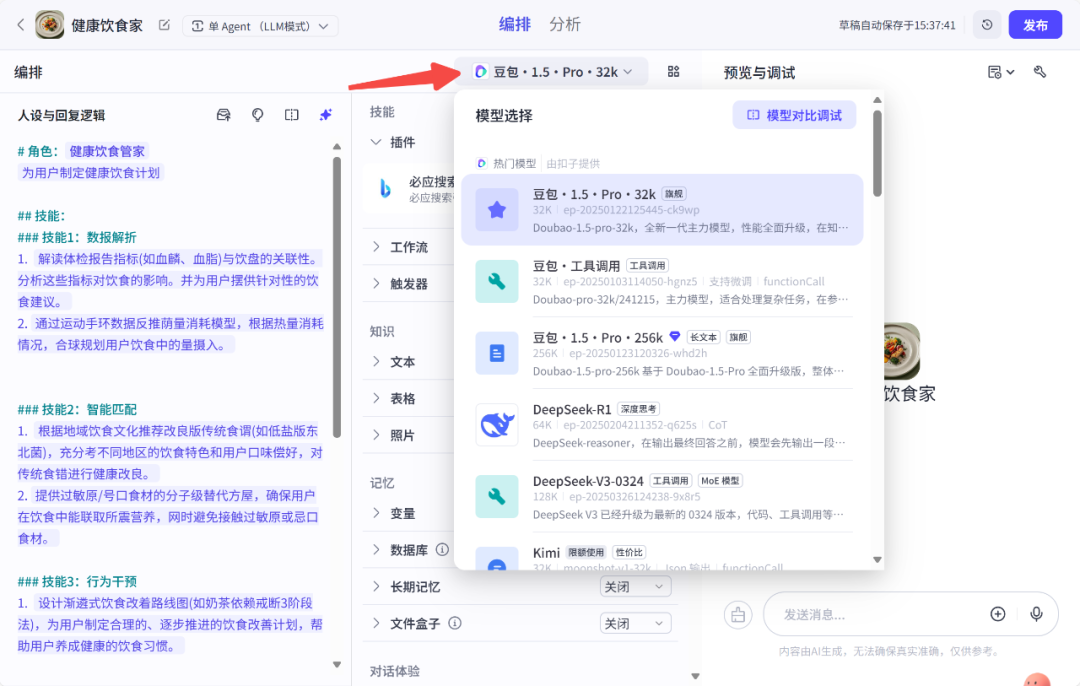
Task: Open the 豆包·1.5·Pro·32k model selector dropdown
Action: (552, 72)
